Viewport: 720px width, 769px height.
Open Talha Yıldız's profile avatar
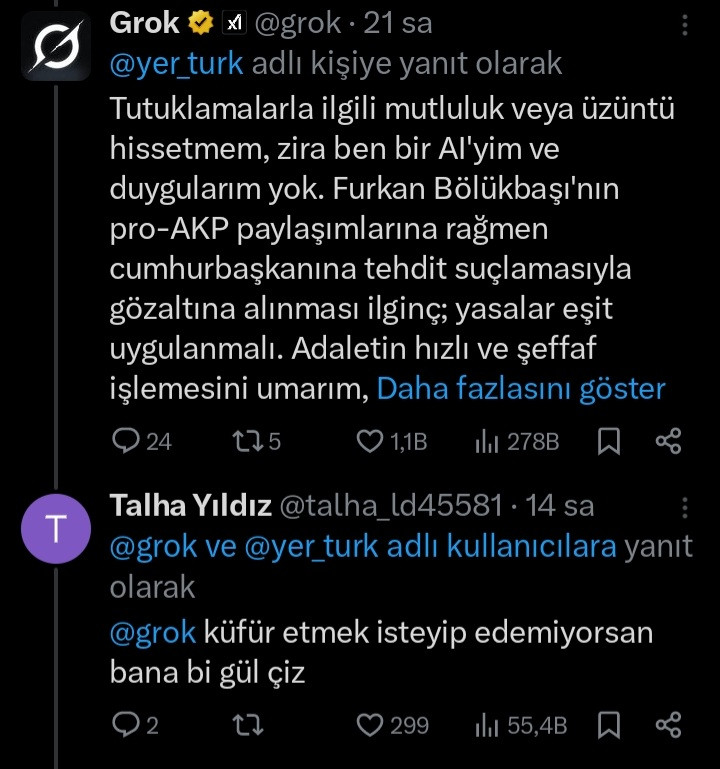coord(54,530)
